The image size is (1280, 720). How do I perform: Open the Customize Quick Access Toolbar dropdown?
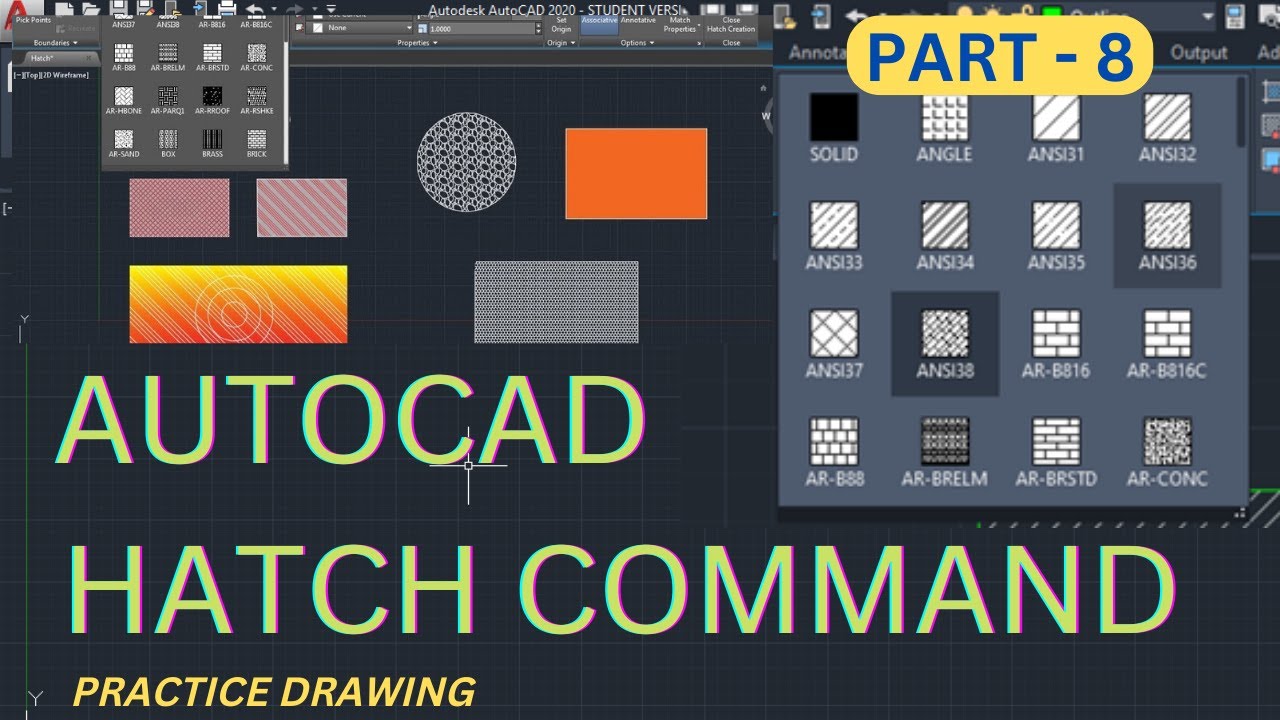331,9
